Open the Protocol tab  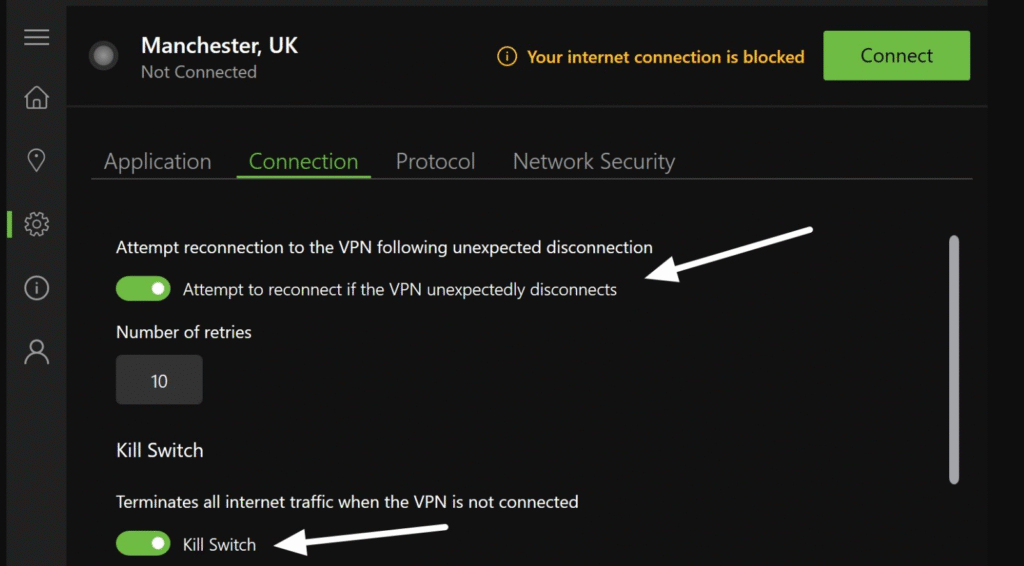(x=435, y=162)
